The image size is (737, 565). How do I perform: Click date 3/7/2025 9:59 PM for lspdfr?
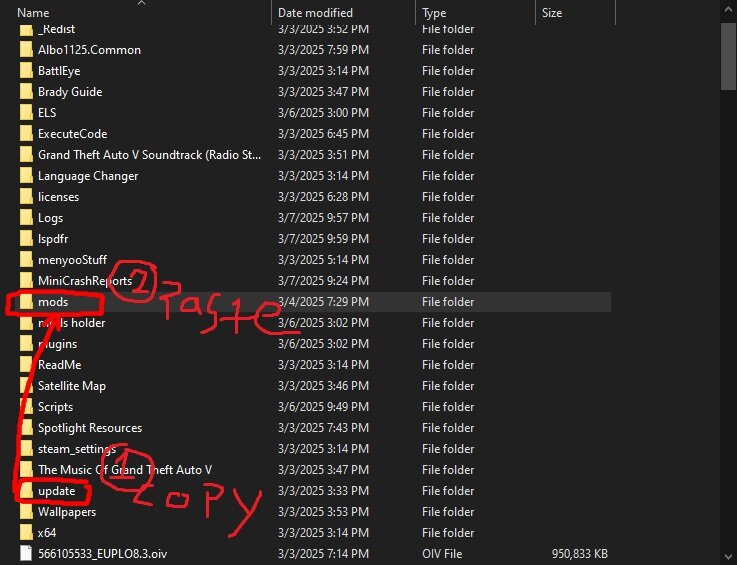click(323, 239)
